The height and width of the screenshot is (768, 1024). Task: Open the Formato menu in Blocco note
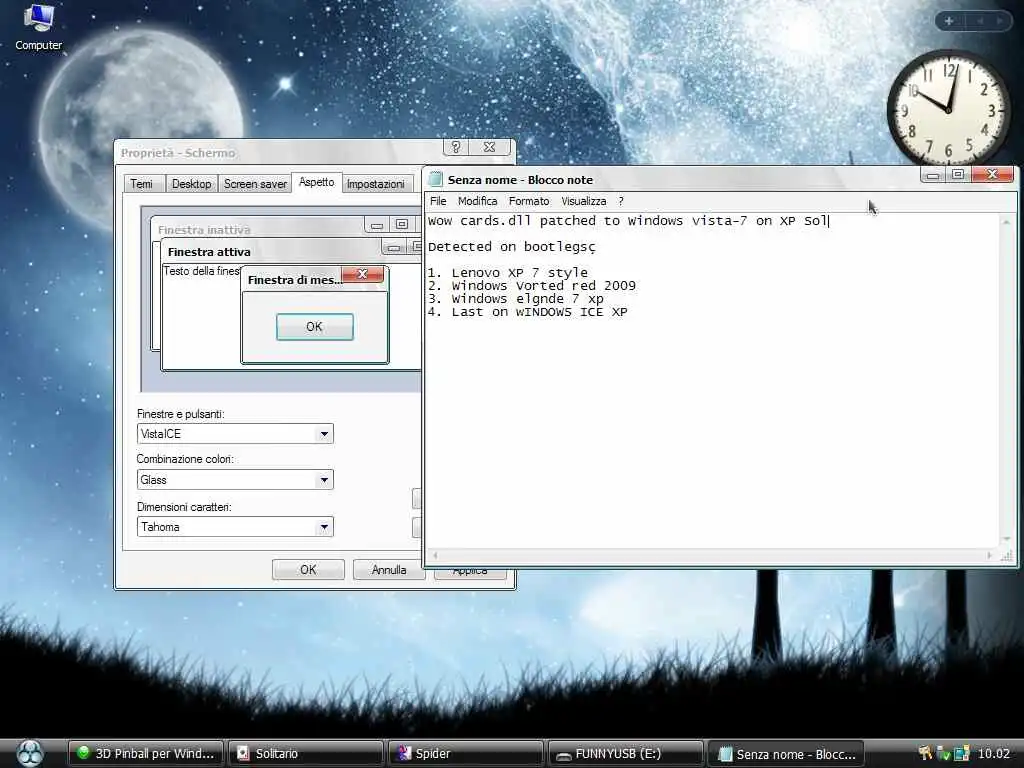coord(529,201)
